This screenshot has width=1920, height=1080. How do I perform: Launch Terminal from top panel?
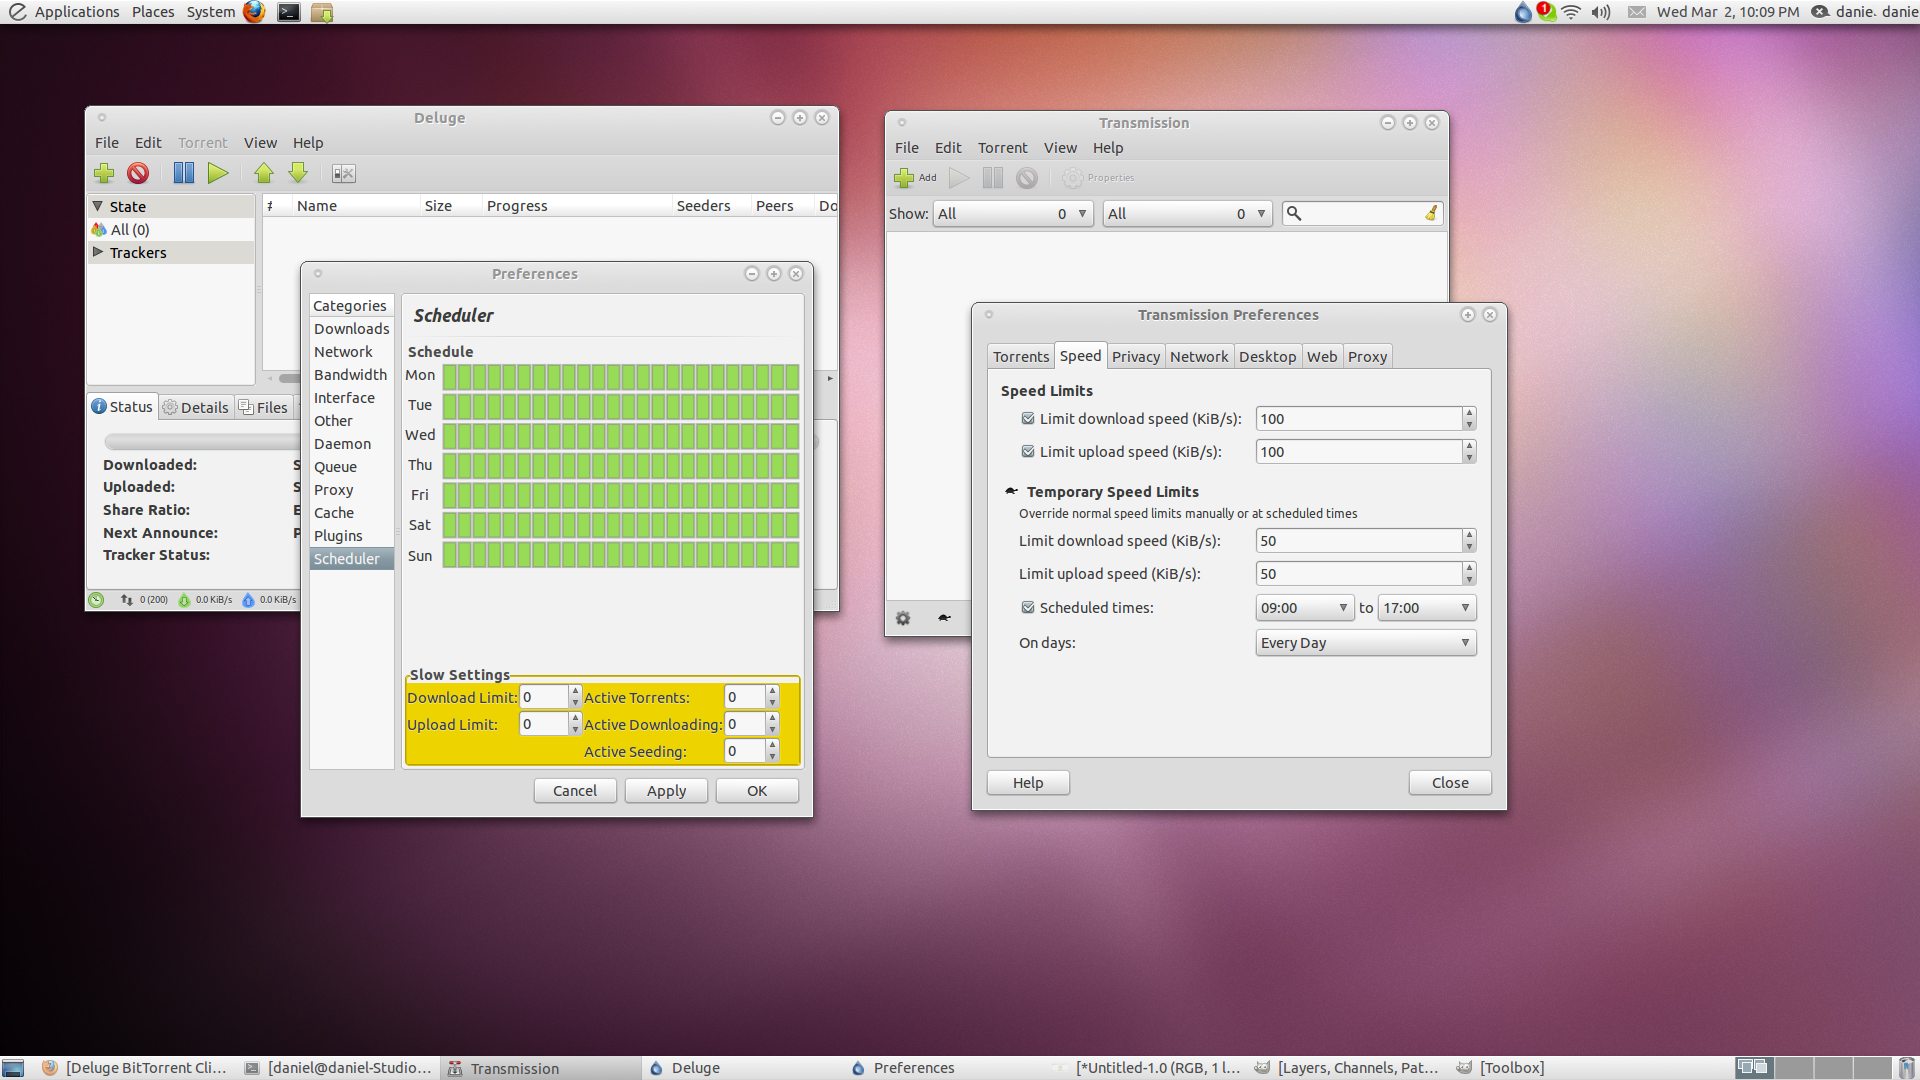(x=289, y=12)
